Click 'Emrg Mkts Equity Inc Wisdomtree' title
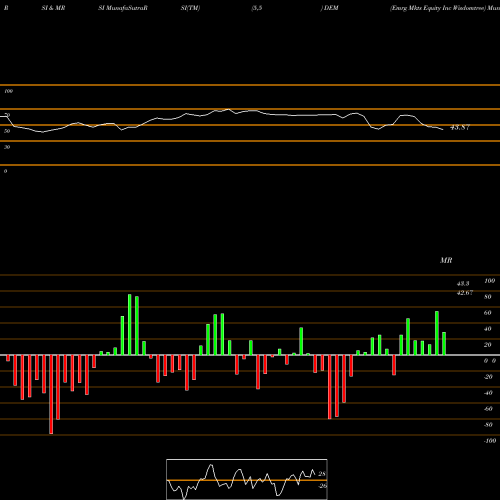The image size is (500, 500). tap(438, 8)
